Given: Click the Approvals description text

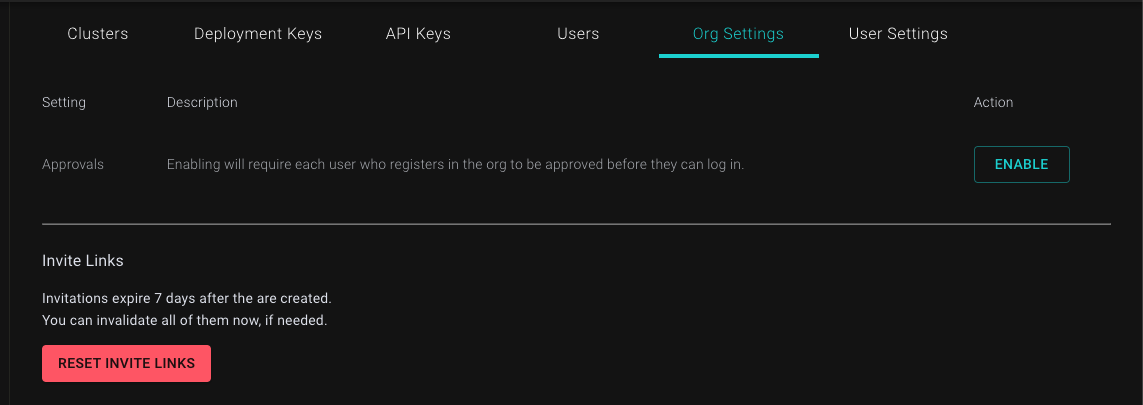Looking at the screenshot, I should coord(455,165).
